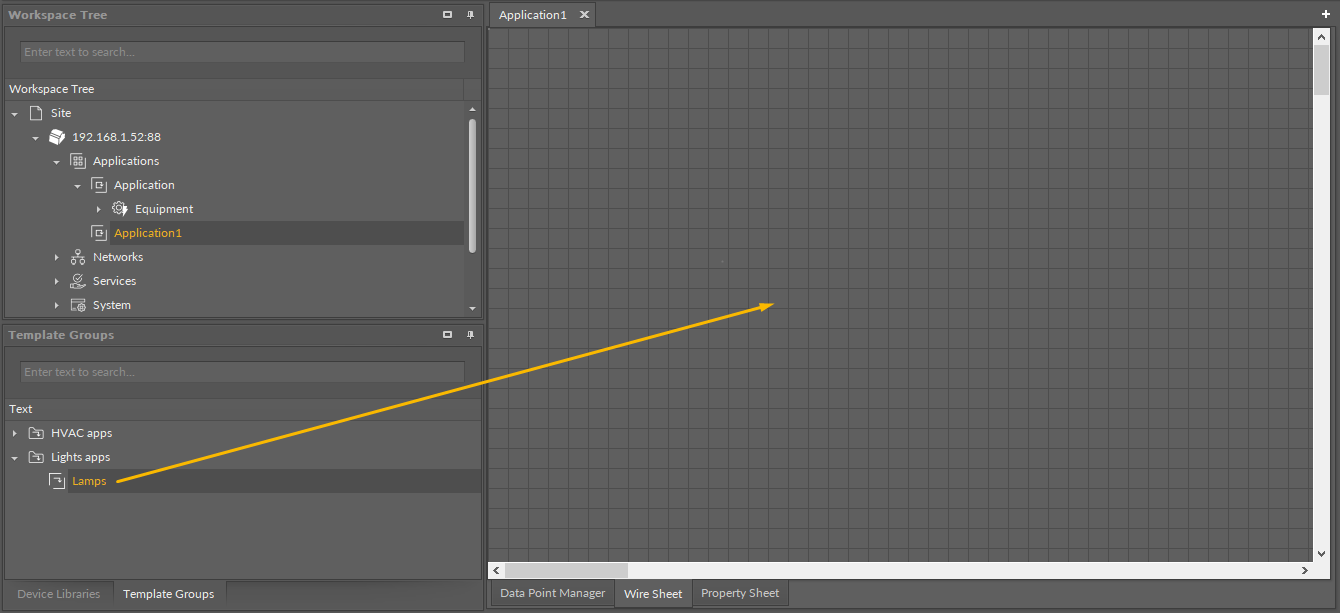Add a new tab with plus button
Viewport: 1340px width, 613px height.
point(1326,14)
